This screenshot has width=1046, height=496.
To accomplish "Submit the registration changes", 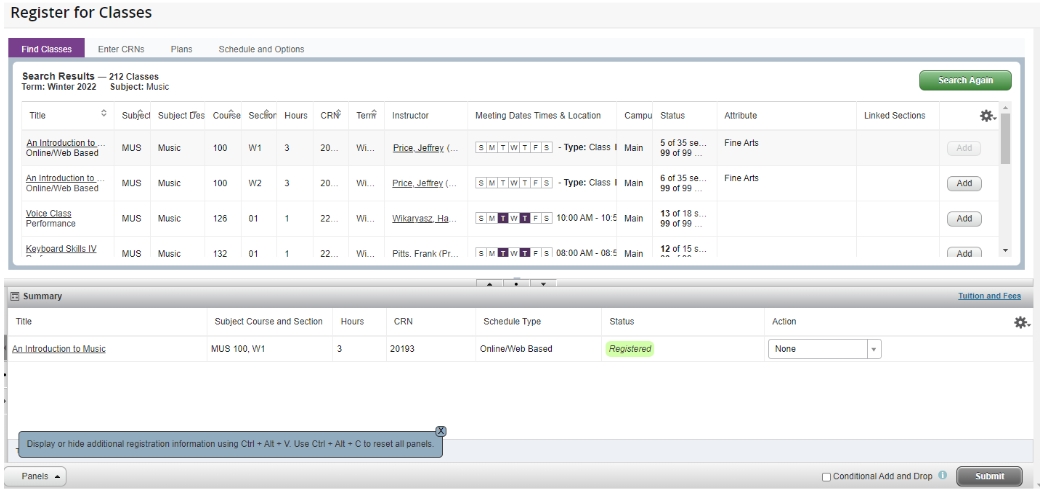I will click(x=989, y=476).
